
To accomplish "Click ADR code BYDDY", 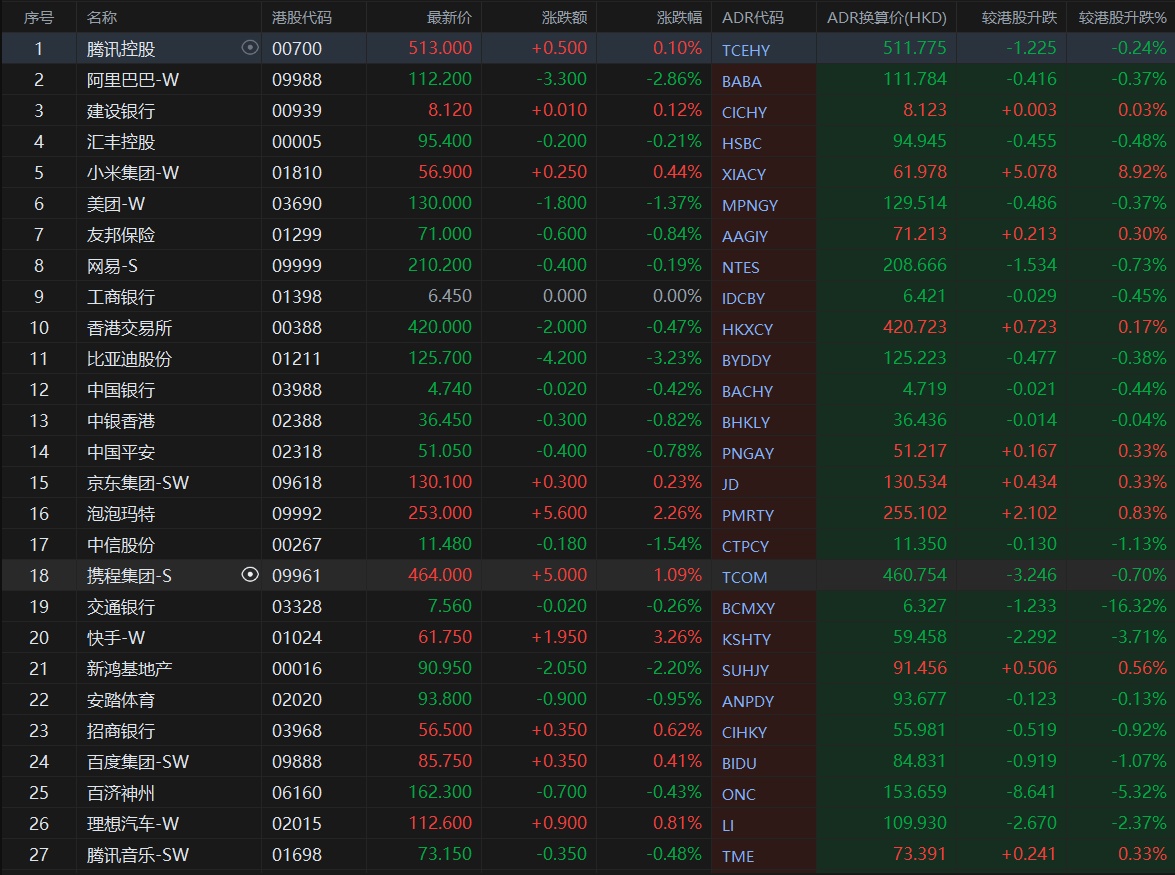I will coord(746,360).
